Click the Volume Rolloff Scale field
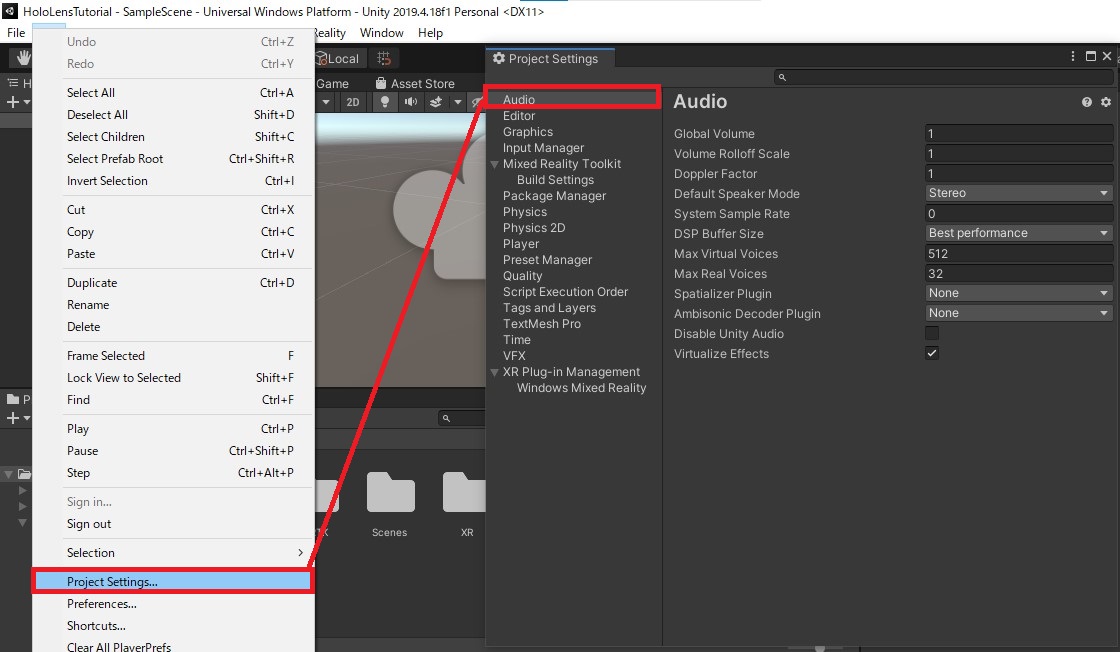 (1019, 154)
